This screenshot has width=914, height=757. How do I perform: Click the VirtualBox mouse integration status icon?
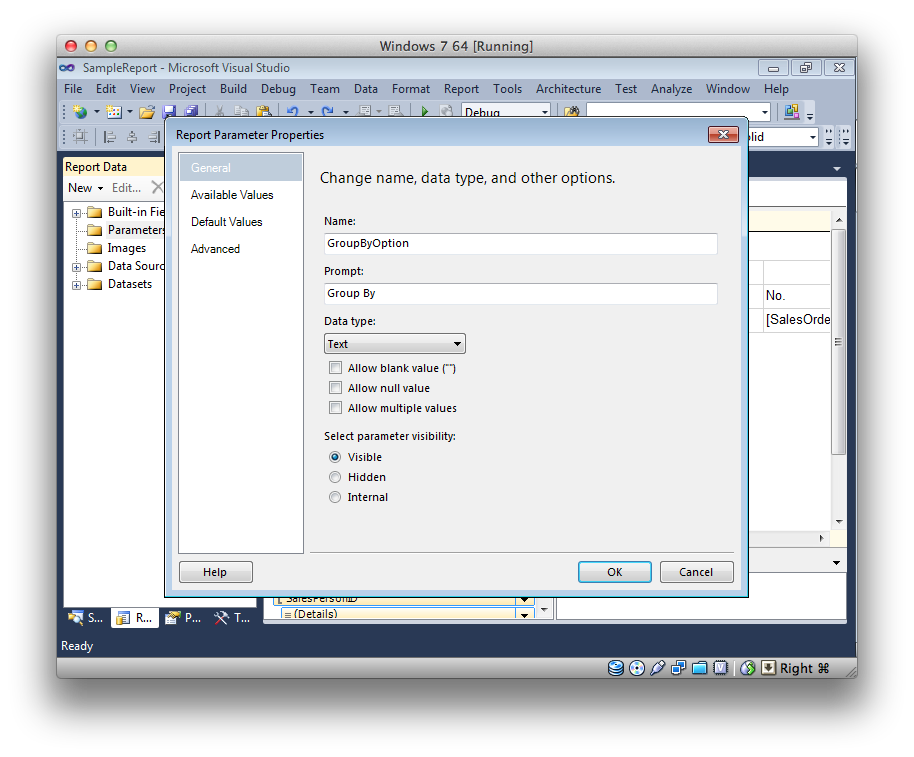[x=748, y=668]
